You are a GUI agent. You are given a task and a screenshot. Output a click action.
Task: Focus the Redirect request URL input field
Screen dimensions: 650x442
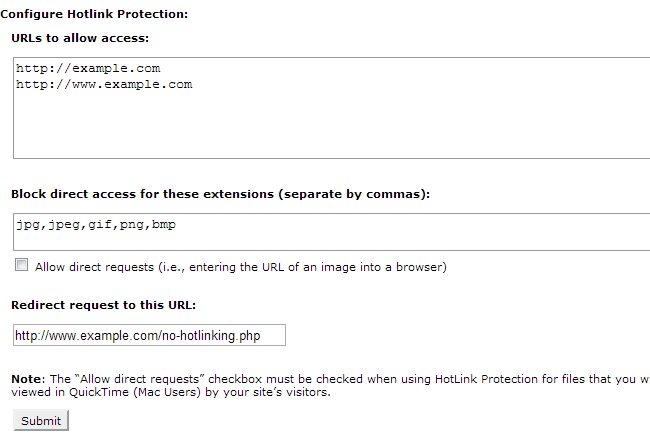[149, 336]
